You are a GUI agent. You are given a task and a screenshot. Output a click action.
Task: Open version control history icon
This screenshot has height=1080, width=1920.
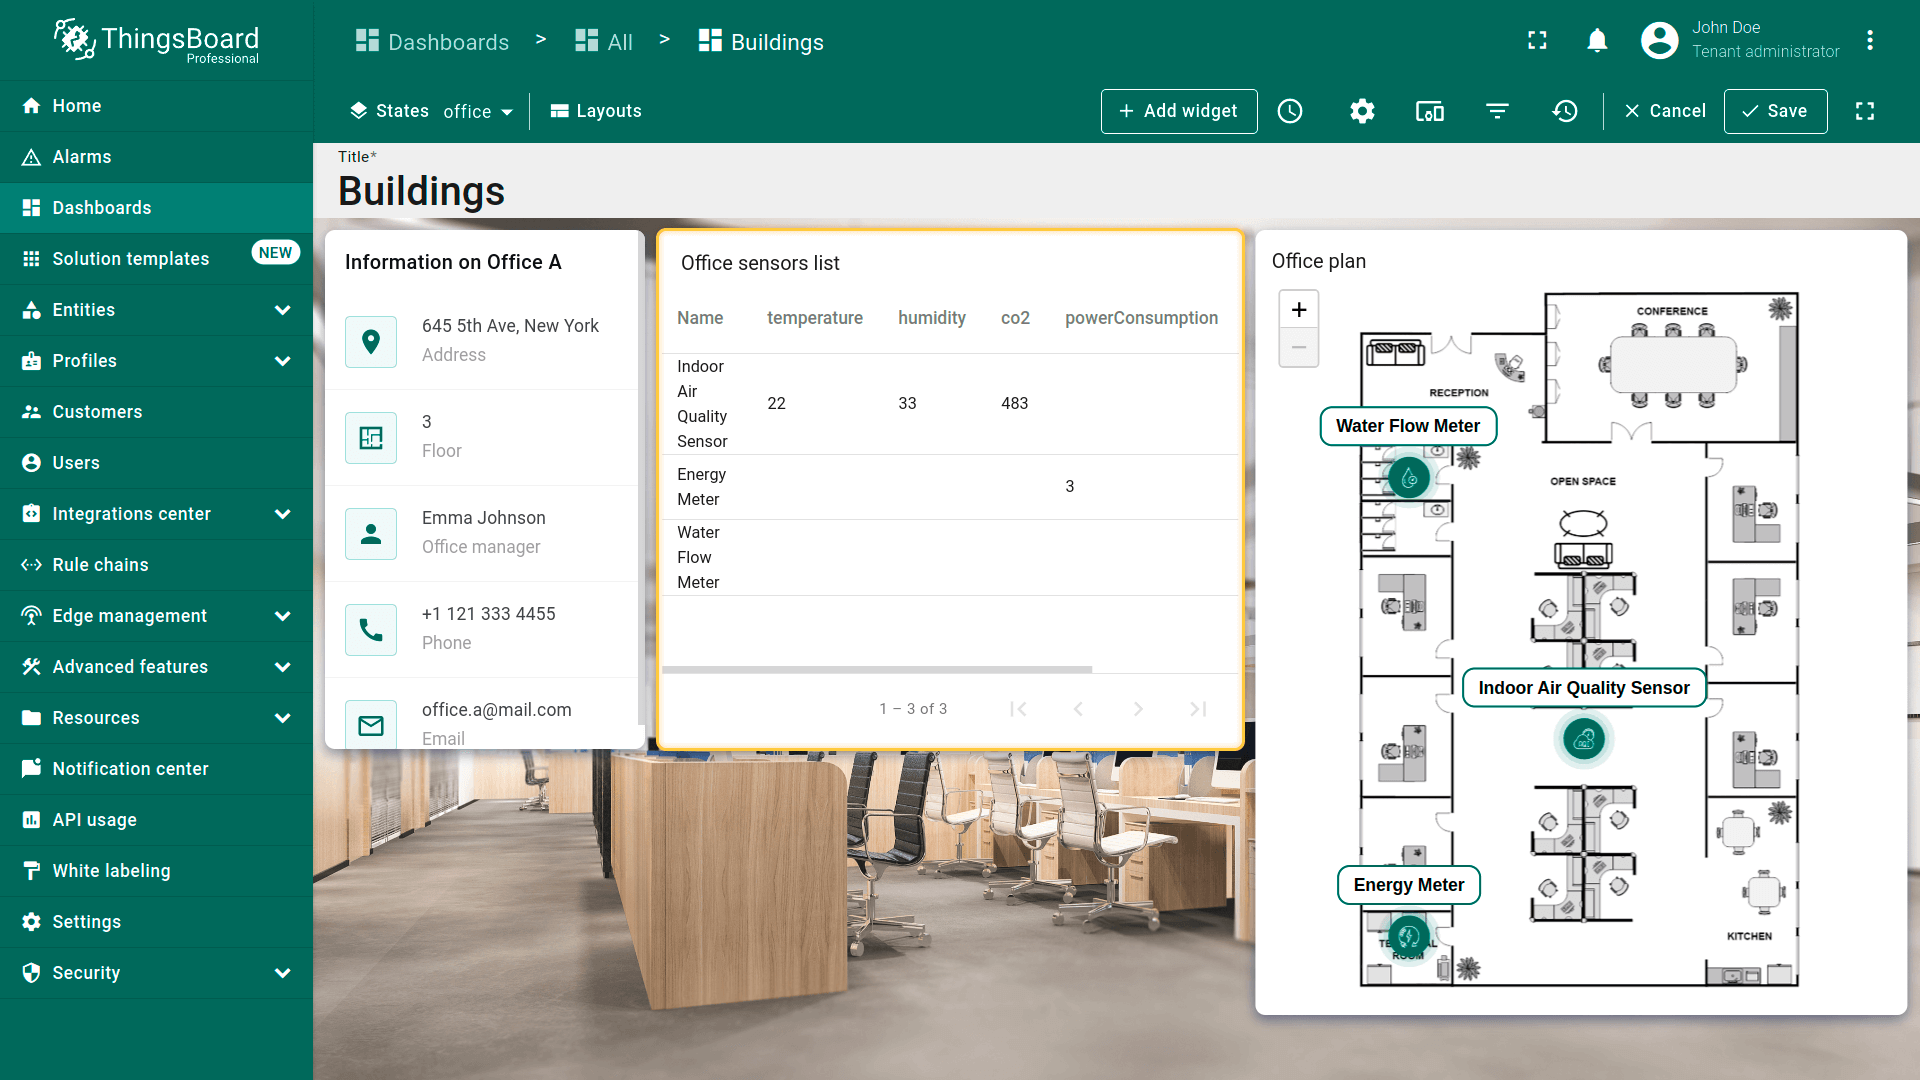[1565, 111]
